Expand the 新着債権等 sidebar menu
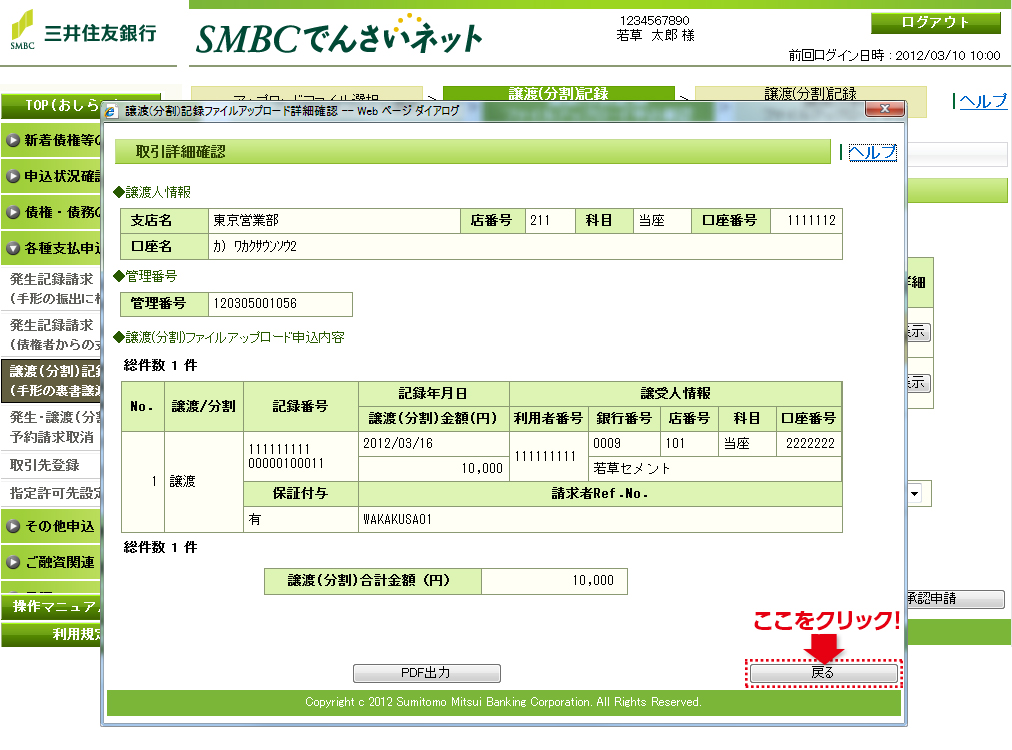The width and height of the screenshot is (1012, 750). 52,140
